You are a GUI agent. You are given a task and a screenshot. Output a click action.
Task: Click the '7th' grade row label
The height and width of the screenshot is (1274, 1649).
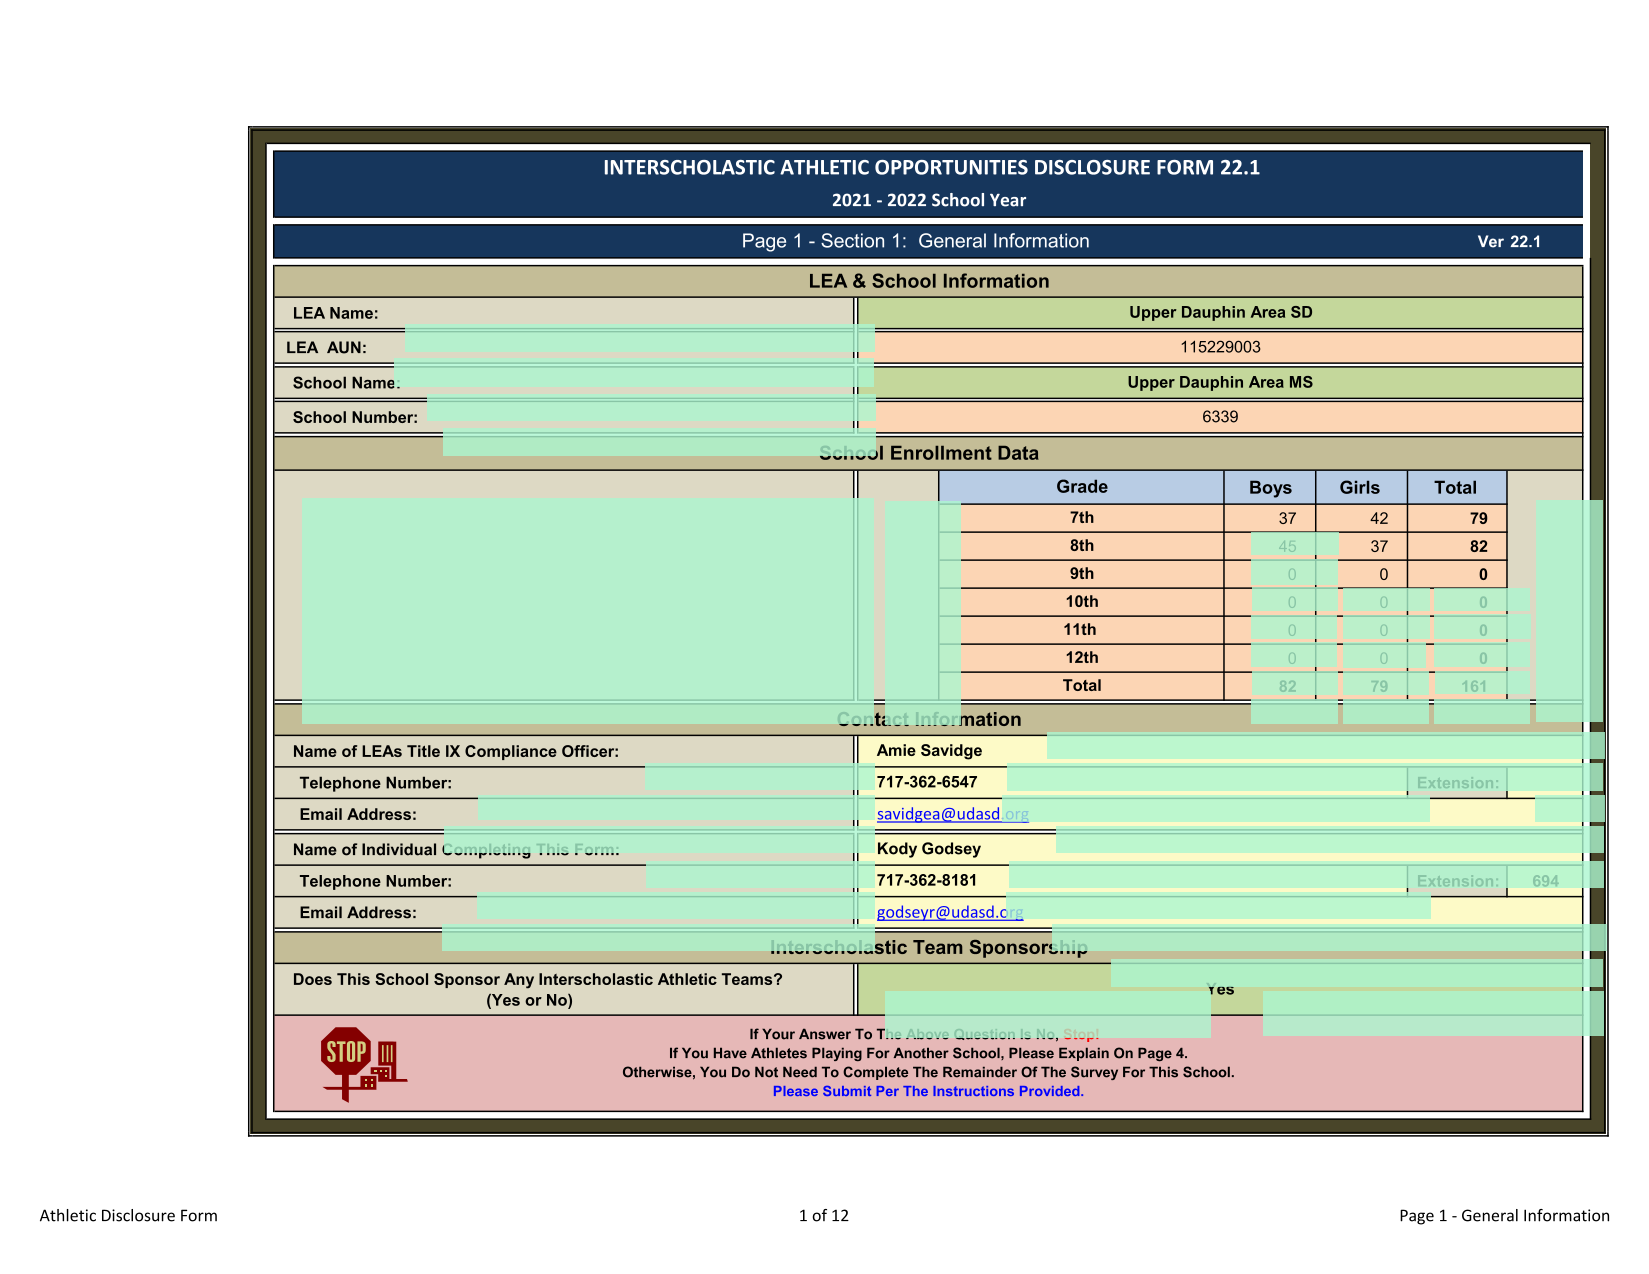pyautogui.click(x=1082, y=518)
